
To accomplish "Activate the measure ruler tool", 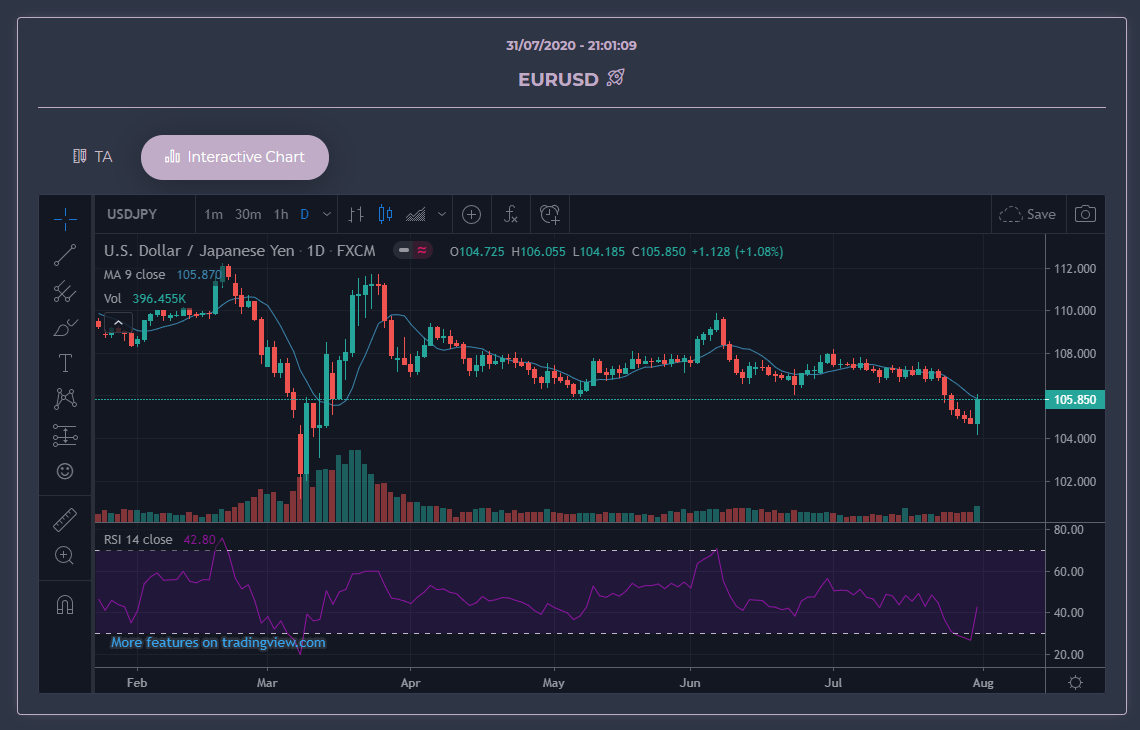I will coord(64,519).
